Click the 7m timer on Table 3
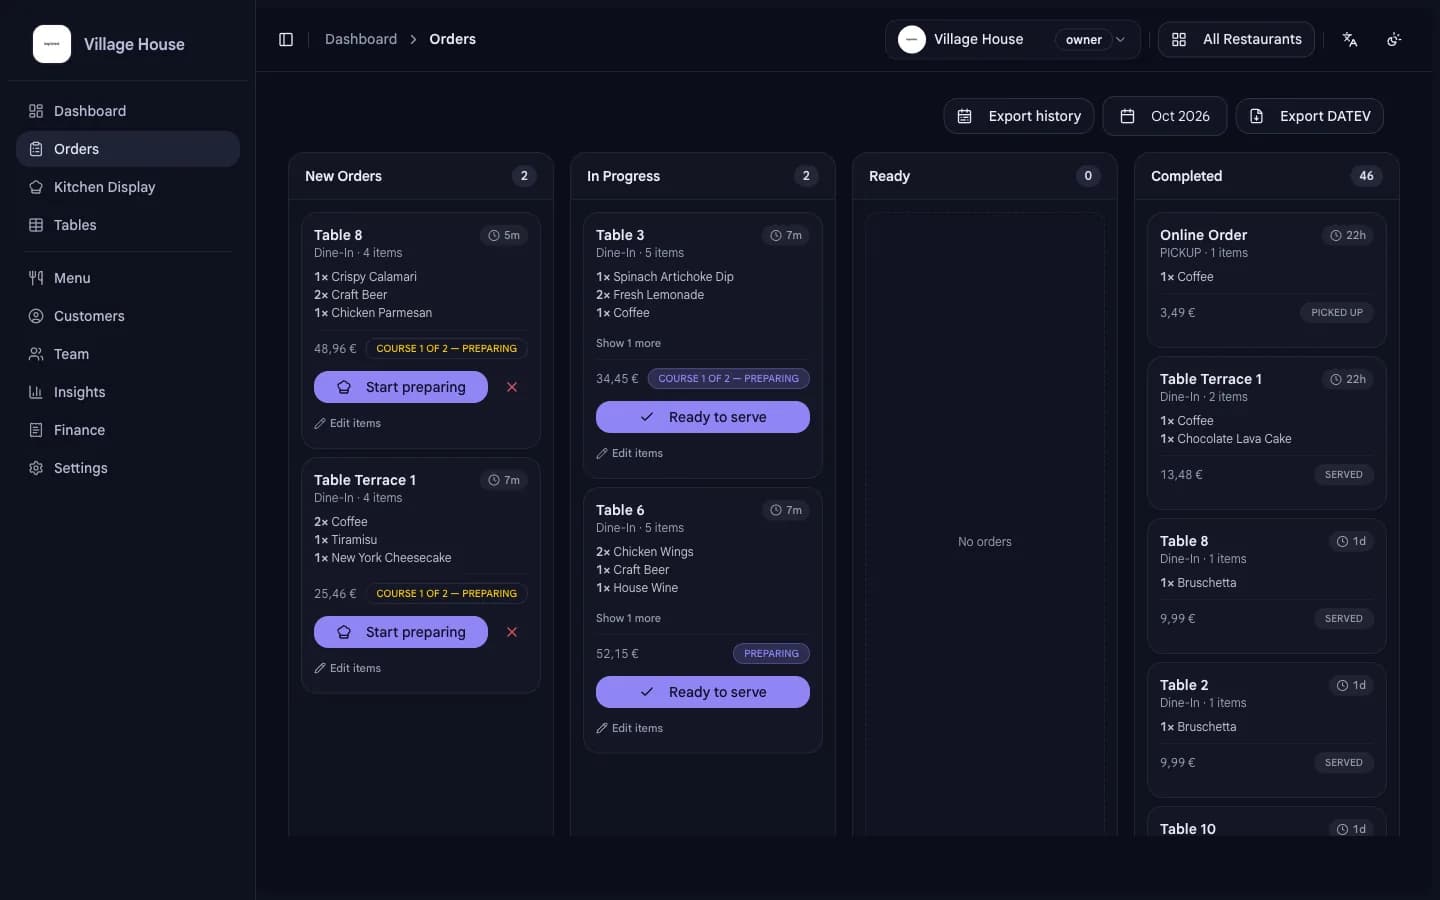The image size is (1440, 900). 786,235
